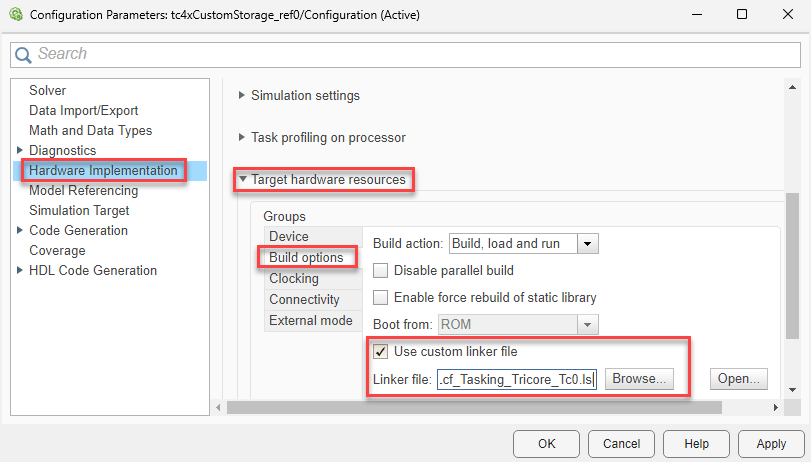The image size is (811, 462).
Task: Select Hardware Implementation in the left pane
Action: coord(103,171)
